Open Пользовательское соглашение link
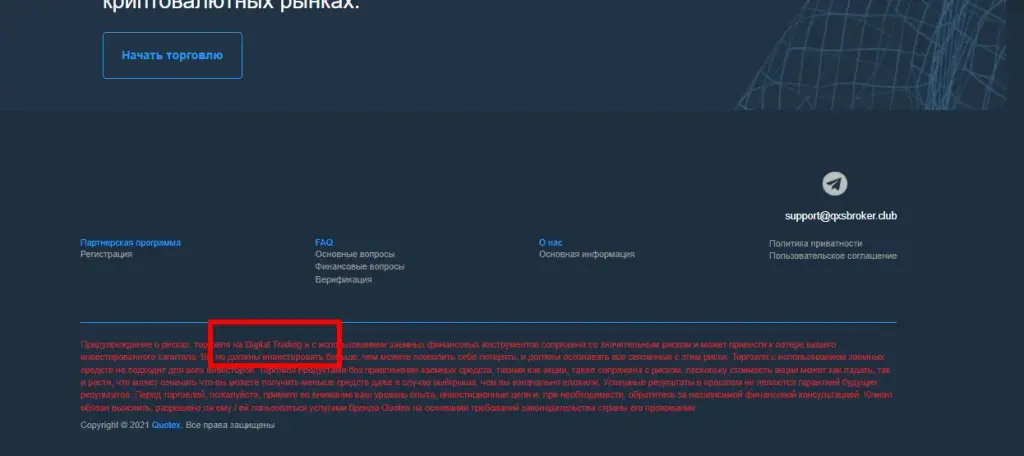1024x456 pixels. (x=833, y=256)
